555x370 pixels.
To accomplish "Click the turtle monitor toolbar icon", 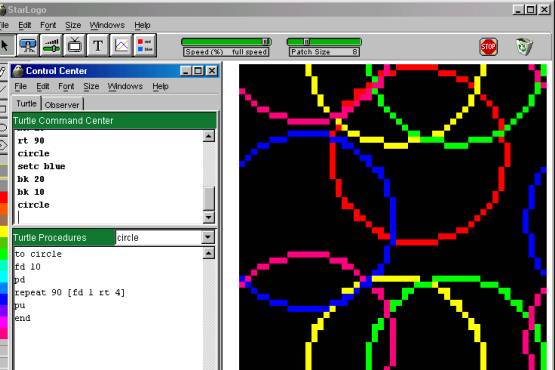I will pyautogui.click(x=28, y=45).
